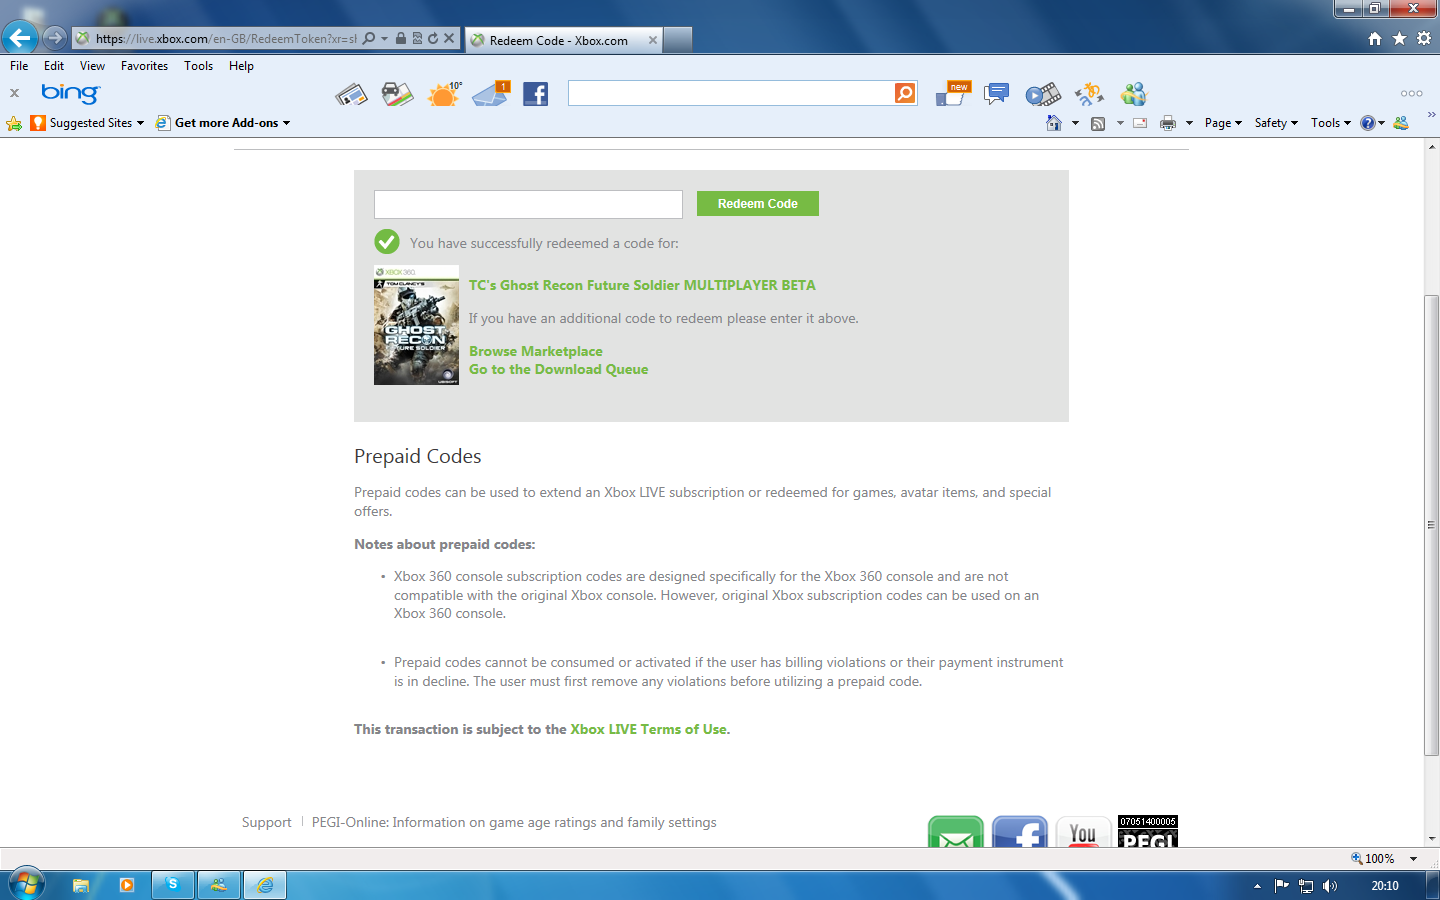
Task: Open the Safety dropdown menu
Action: click(1276, 123)
